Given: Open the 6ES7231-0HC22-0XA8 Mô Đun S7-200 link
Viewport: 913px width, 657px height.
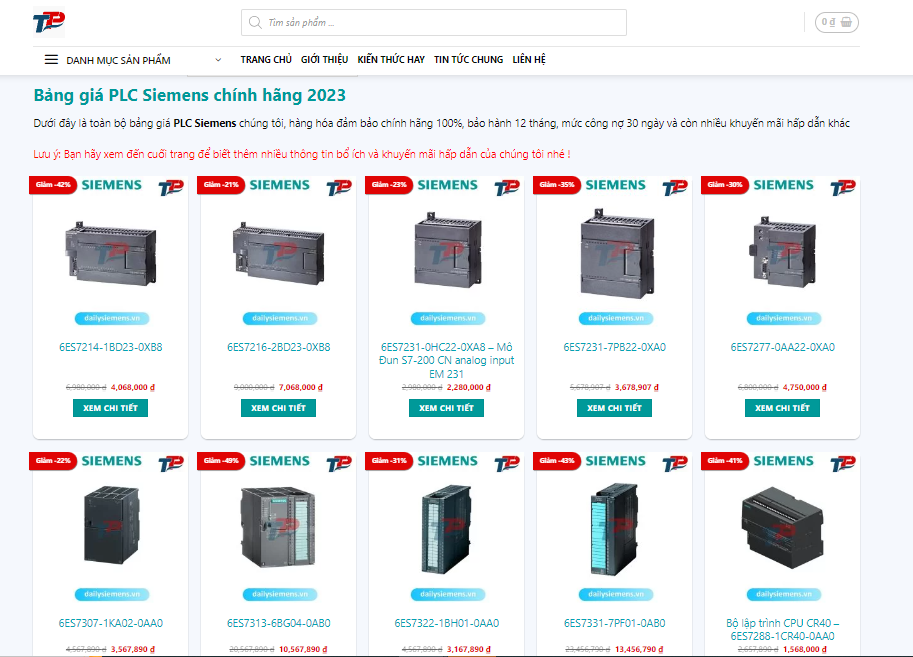Looking at the screenshot, I should [447, 361].
